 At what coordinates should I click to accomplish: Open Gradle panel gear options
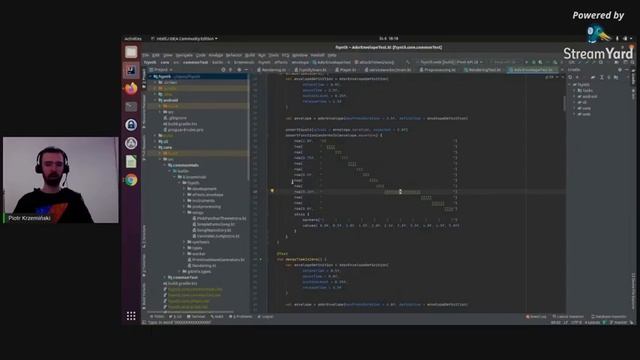point(620,70)
